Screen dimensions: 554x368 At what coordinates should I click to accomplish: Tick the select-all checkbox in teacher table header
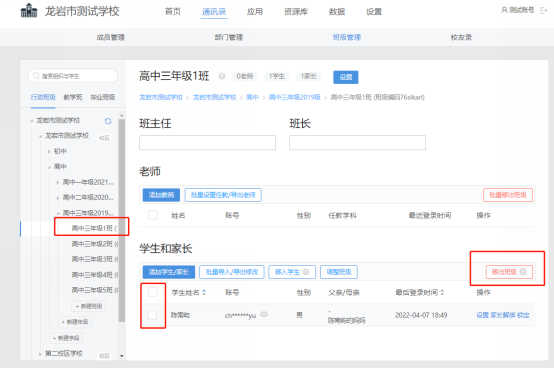(x=153, y=215)
